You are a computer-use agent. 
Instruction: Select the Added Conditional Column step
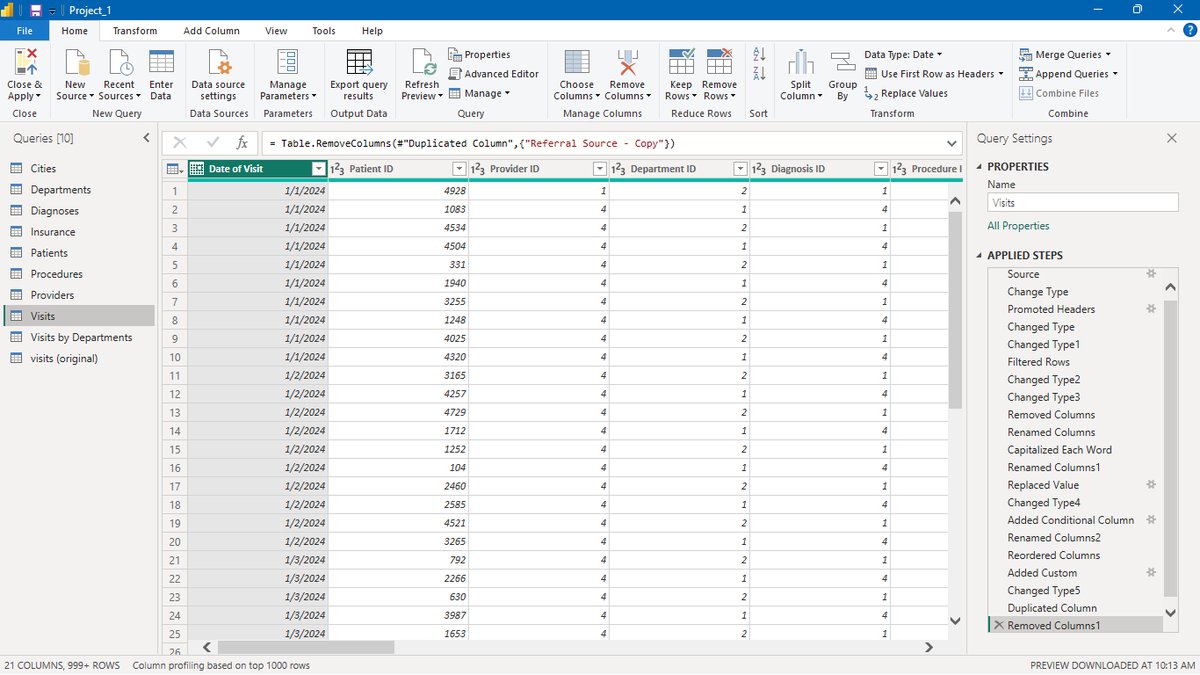1070,520
